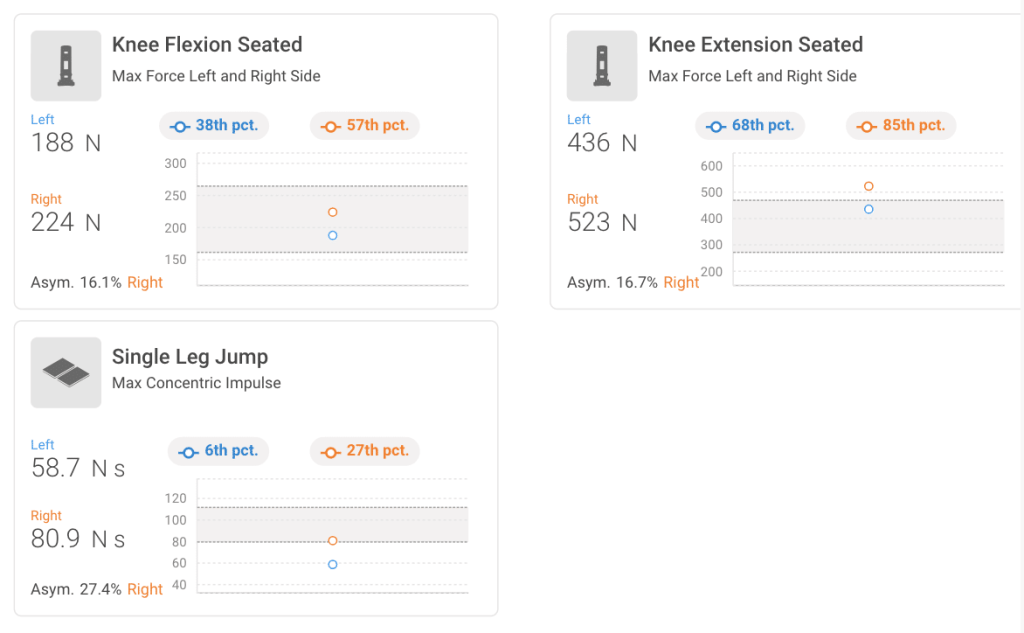
Task: Click the orange marker icon inside 27th pct badge
Action: tap(329, 451)
